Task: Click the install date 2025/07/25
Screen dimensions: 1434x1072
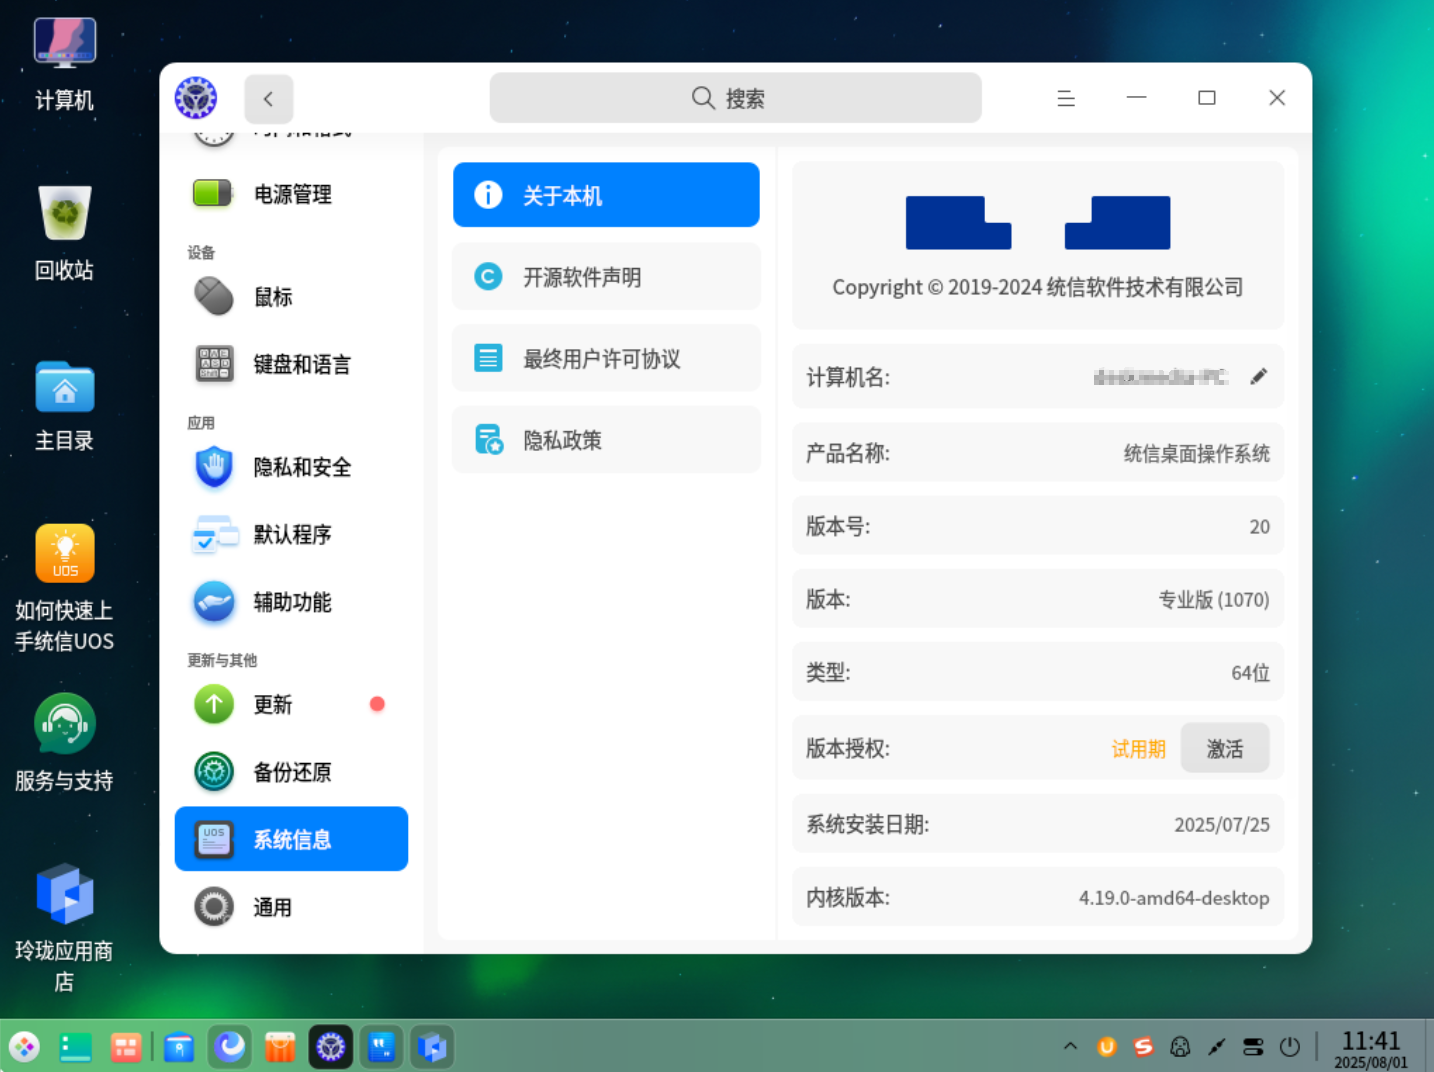Action: click(1222, 825)
